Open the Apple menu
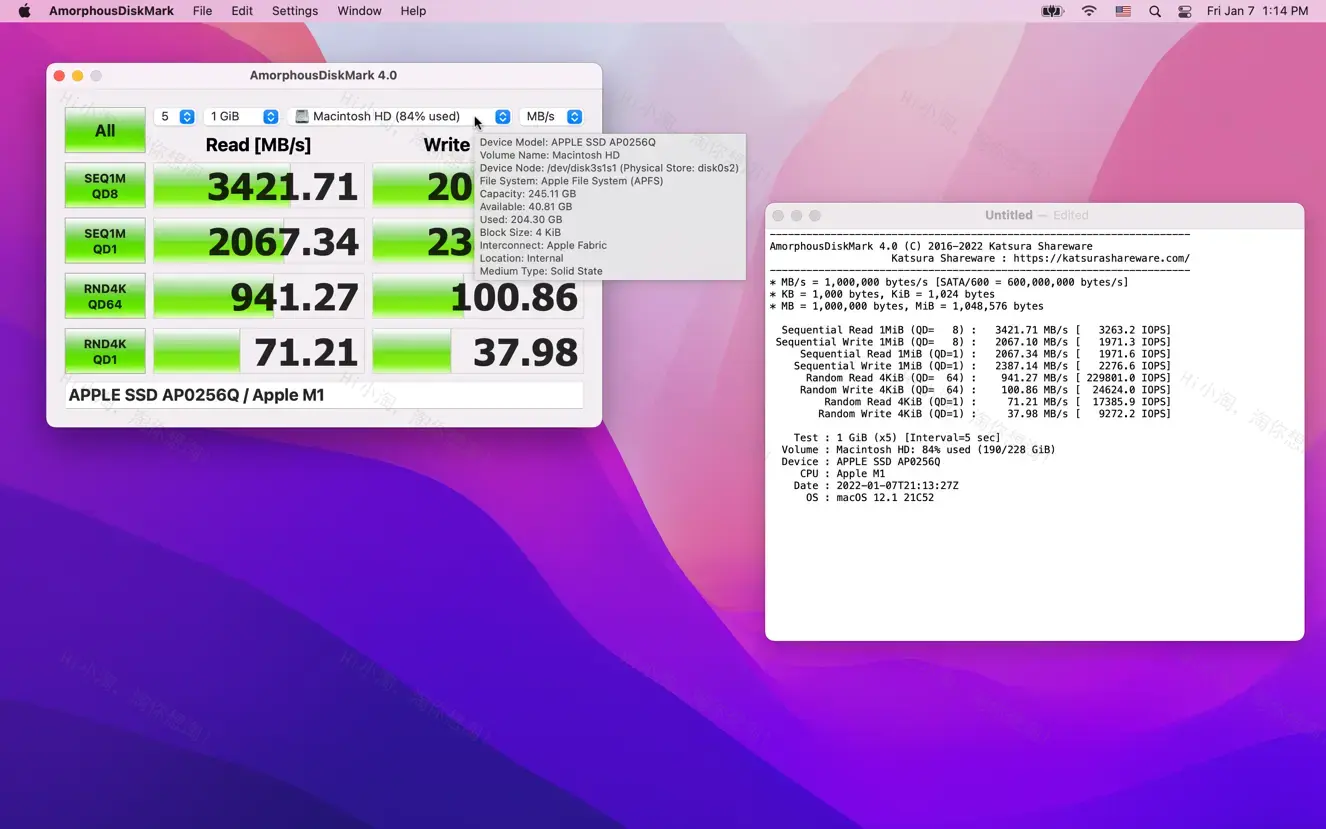 22,11
